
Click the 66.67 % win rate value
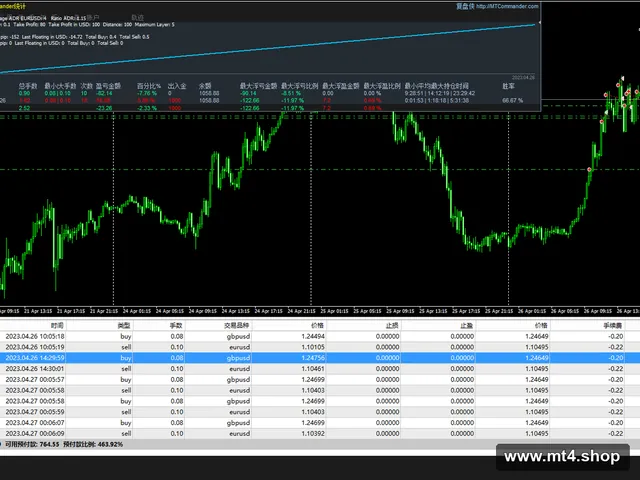(x=513, y=100)
